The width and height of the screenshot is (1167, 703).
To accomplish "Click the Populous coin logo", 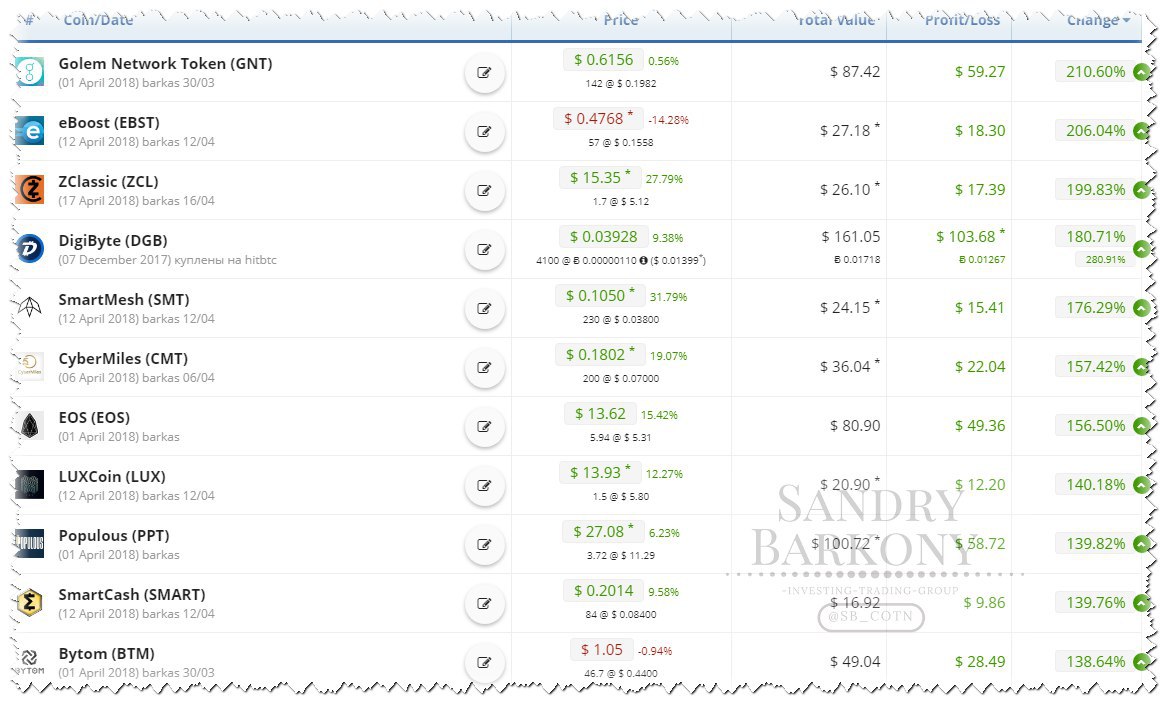I will (x=30, y=543).
